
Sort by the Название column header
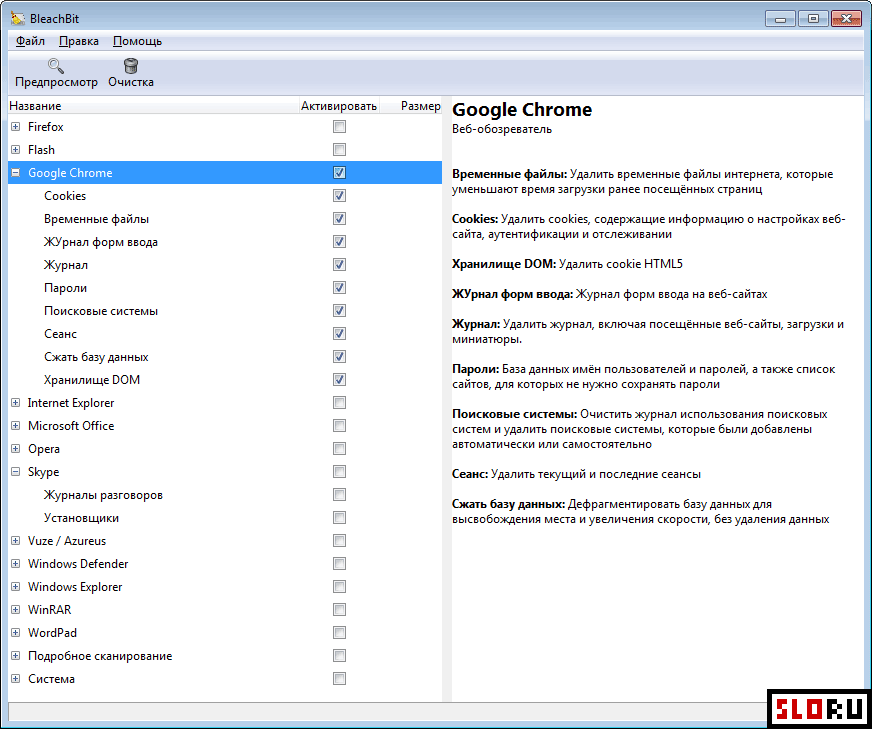[153, 106]
